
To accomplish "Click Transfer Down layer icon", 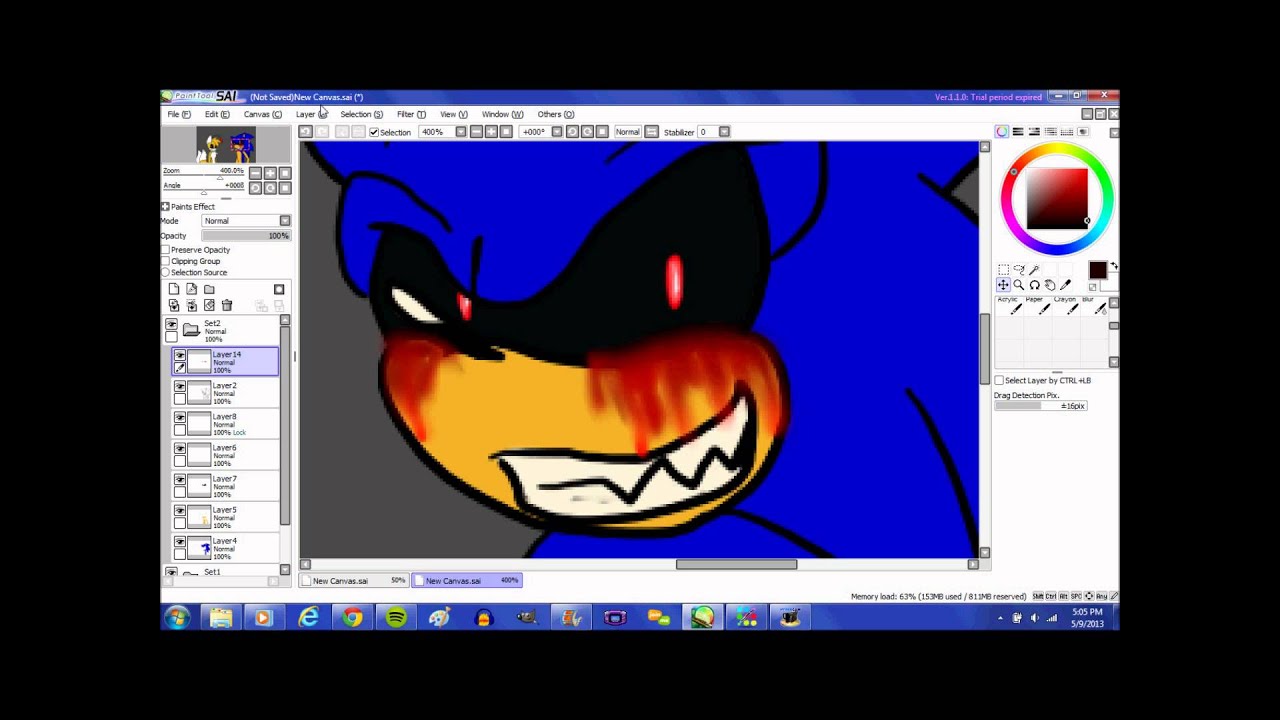I will pyautogui.click(x=174, y=305).
